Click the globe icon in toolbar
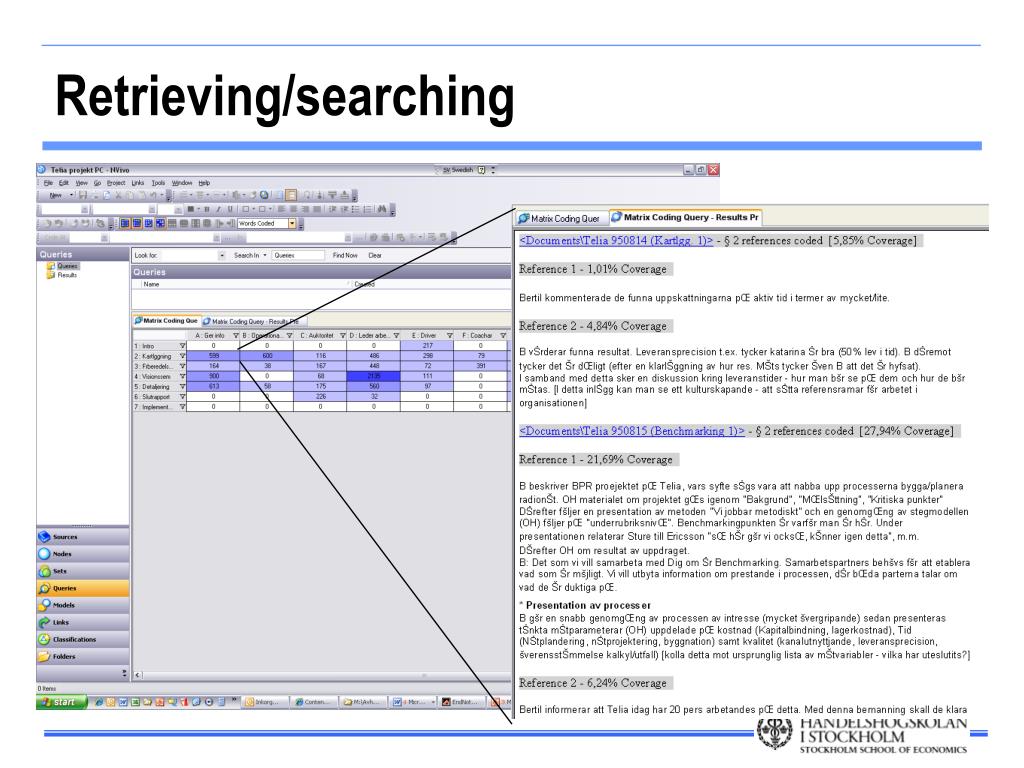 click(x=264, y=195)
